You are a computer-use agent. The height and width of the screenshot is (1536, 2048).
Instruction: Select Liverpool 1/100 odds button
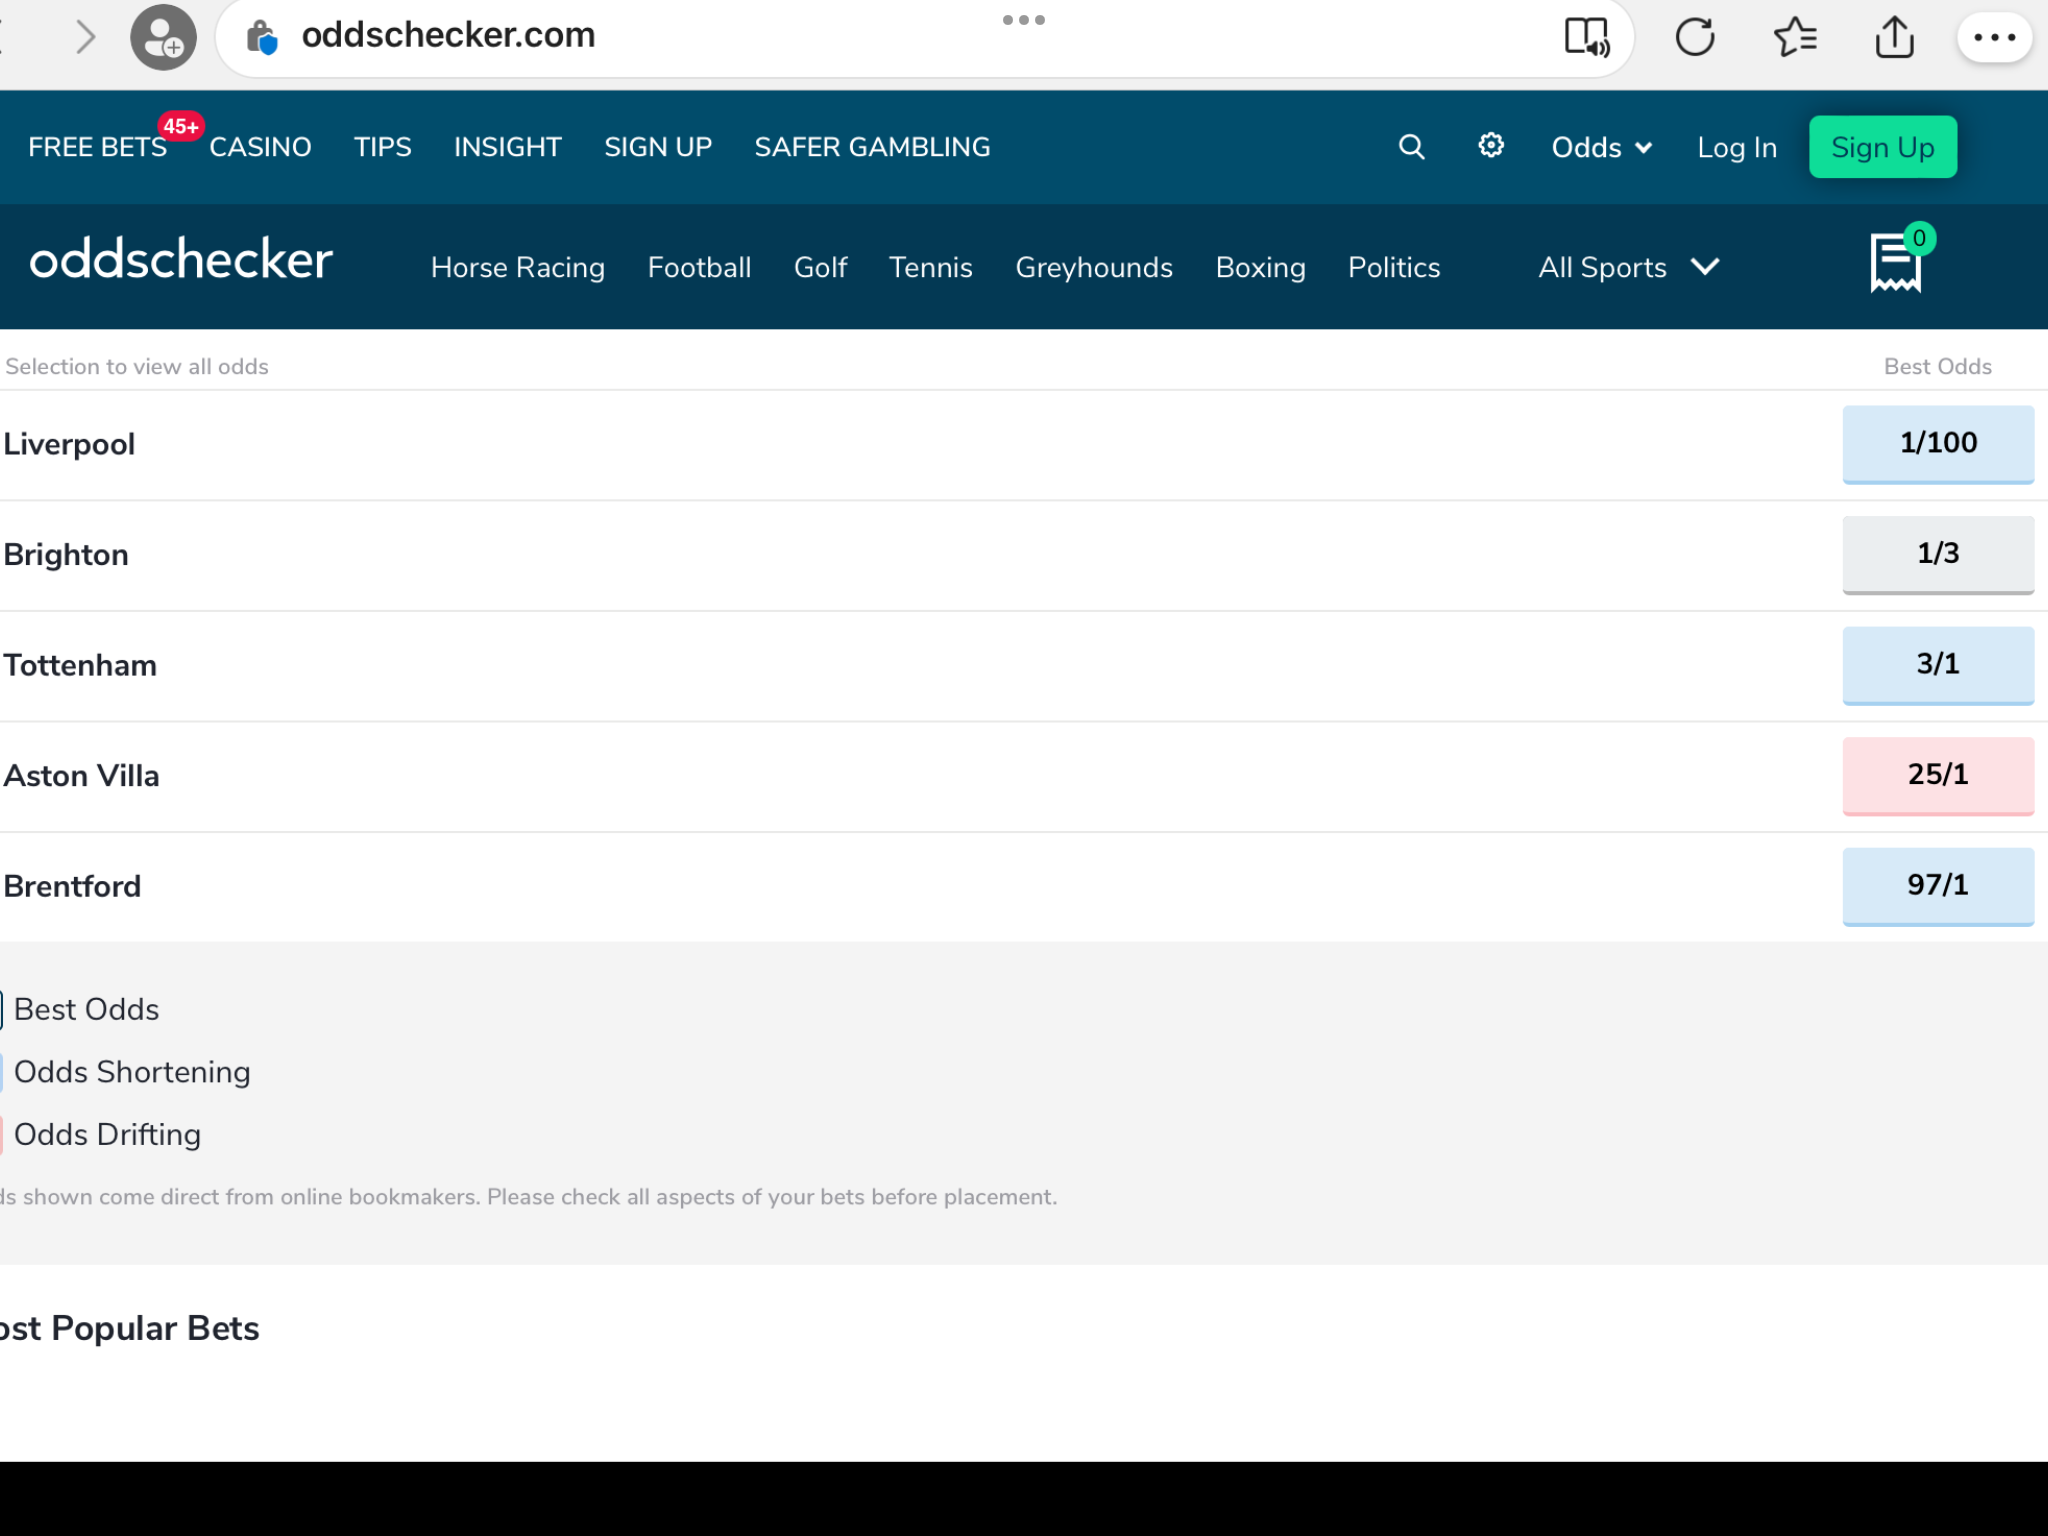(1938, 444)
